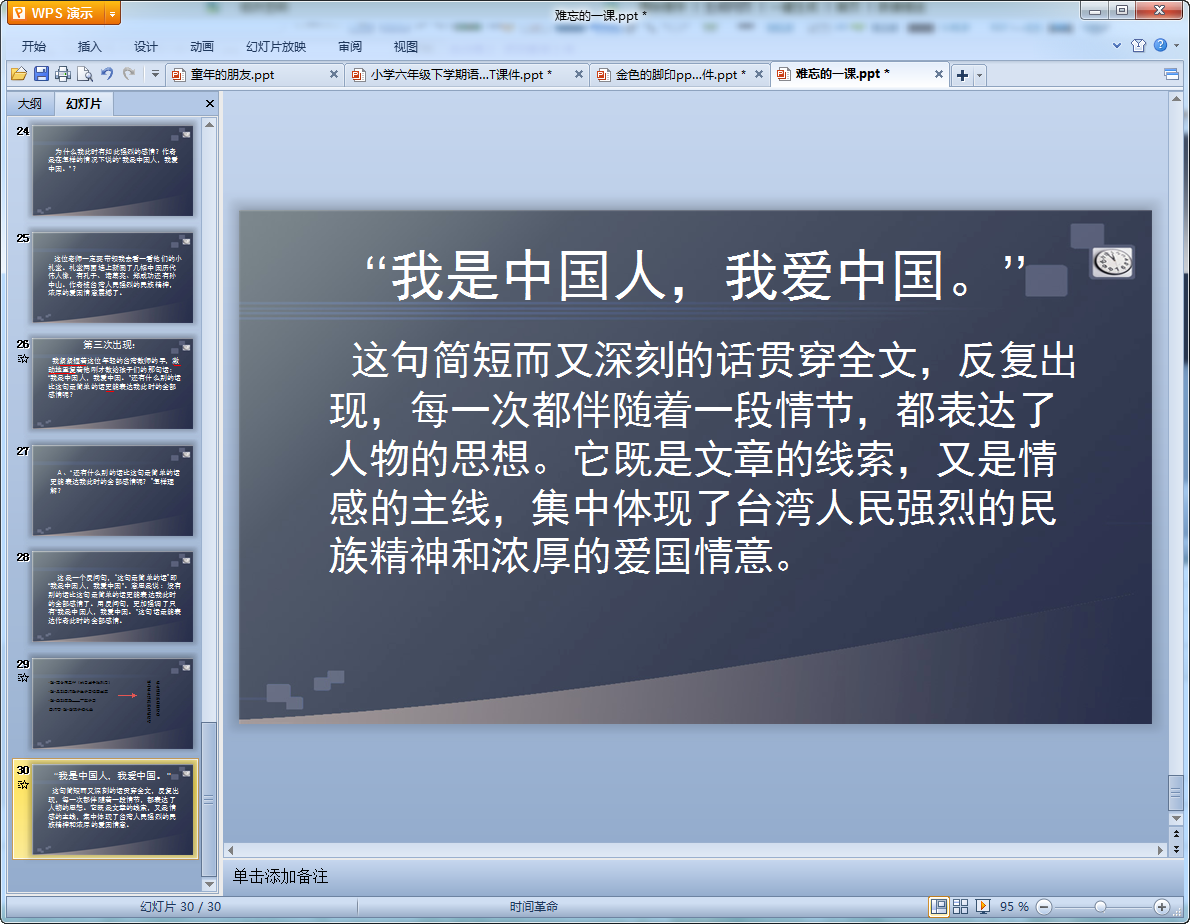Close the 难忘的一课.ppt document tab
1190x924 pixels.
point(939,74)
